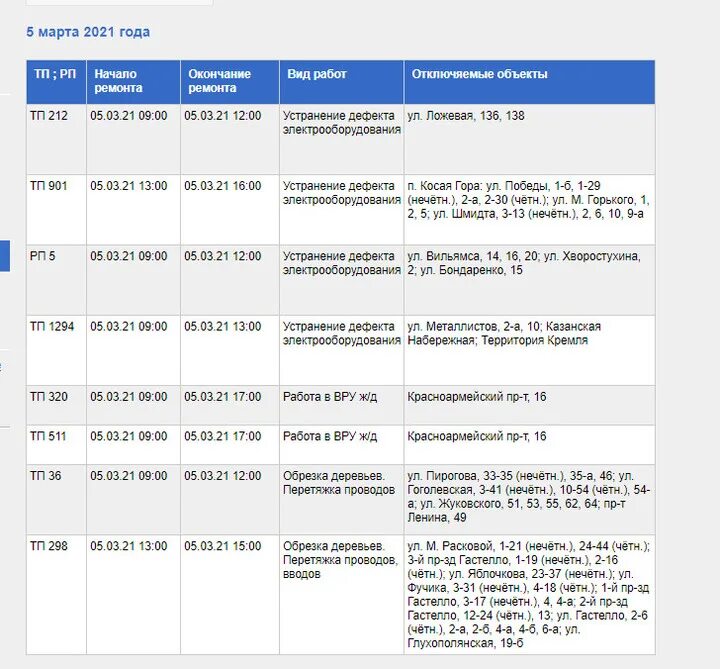Select the 'ТП 36' cell
This screenshot has width=720, height=669.
coord(56,499)
